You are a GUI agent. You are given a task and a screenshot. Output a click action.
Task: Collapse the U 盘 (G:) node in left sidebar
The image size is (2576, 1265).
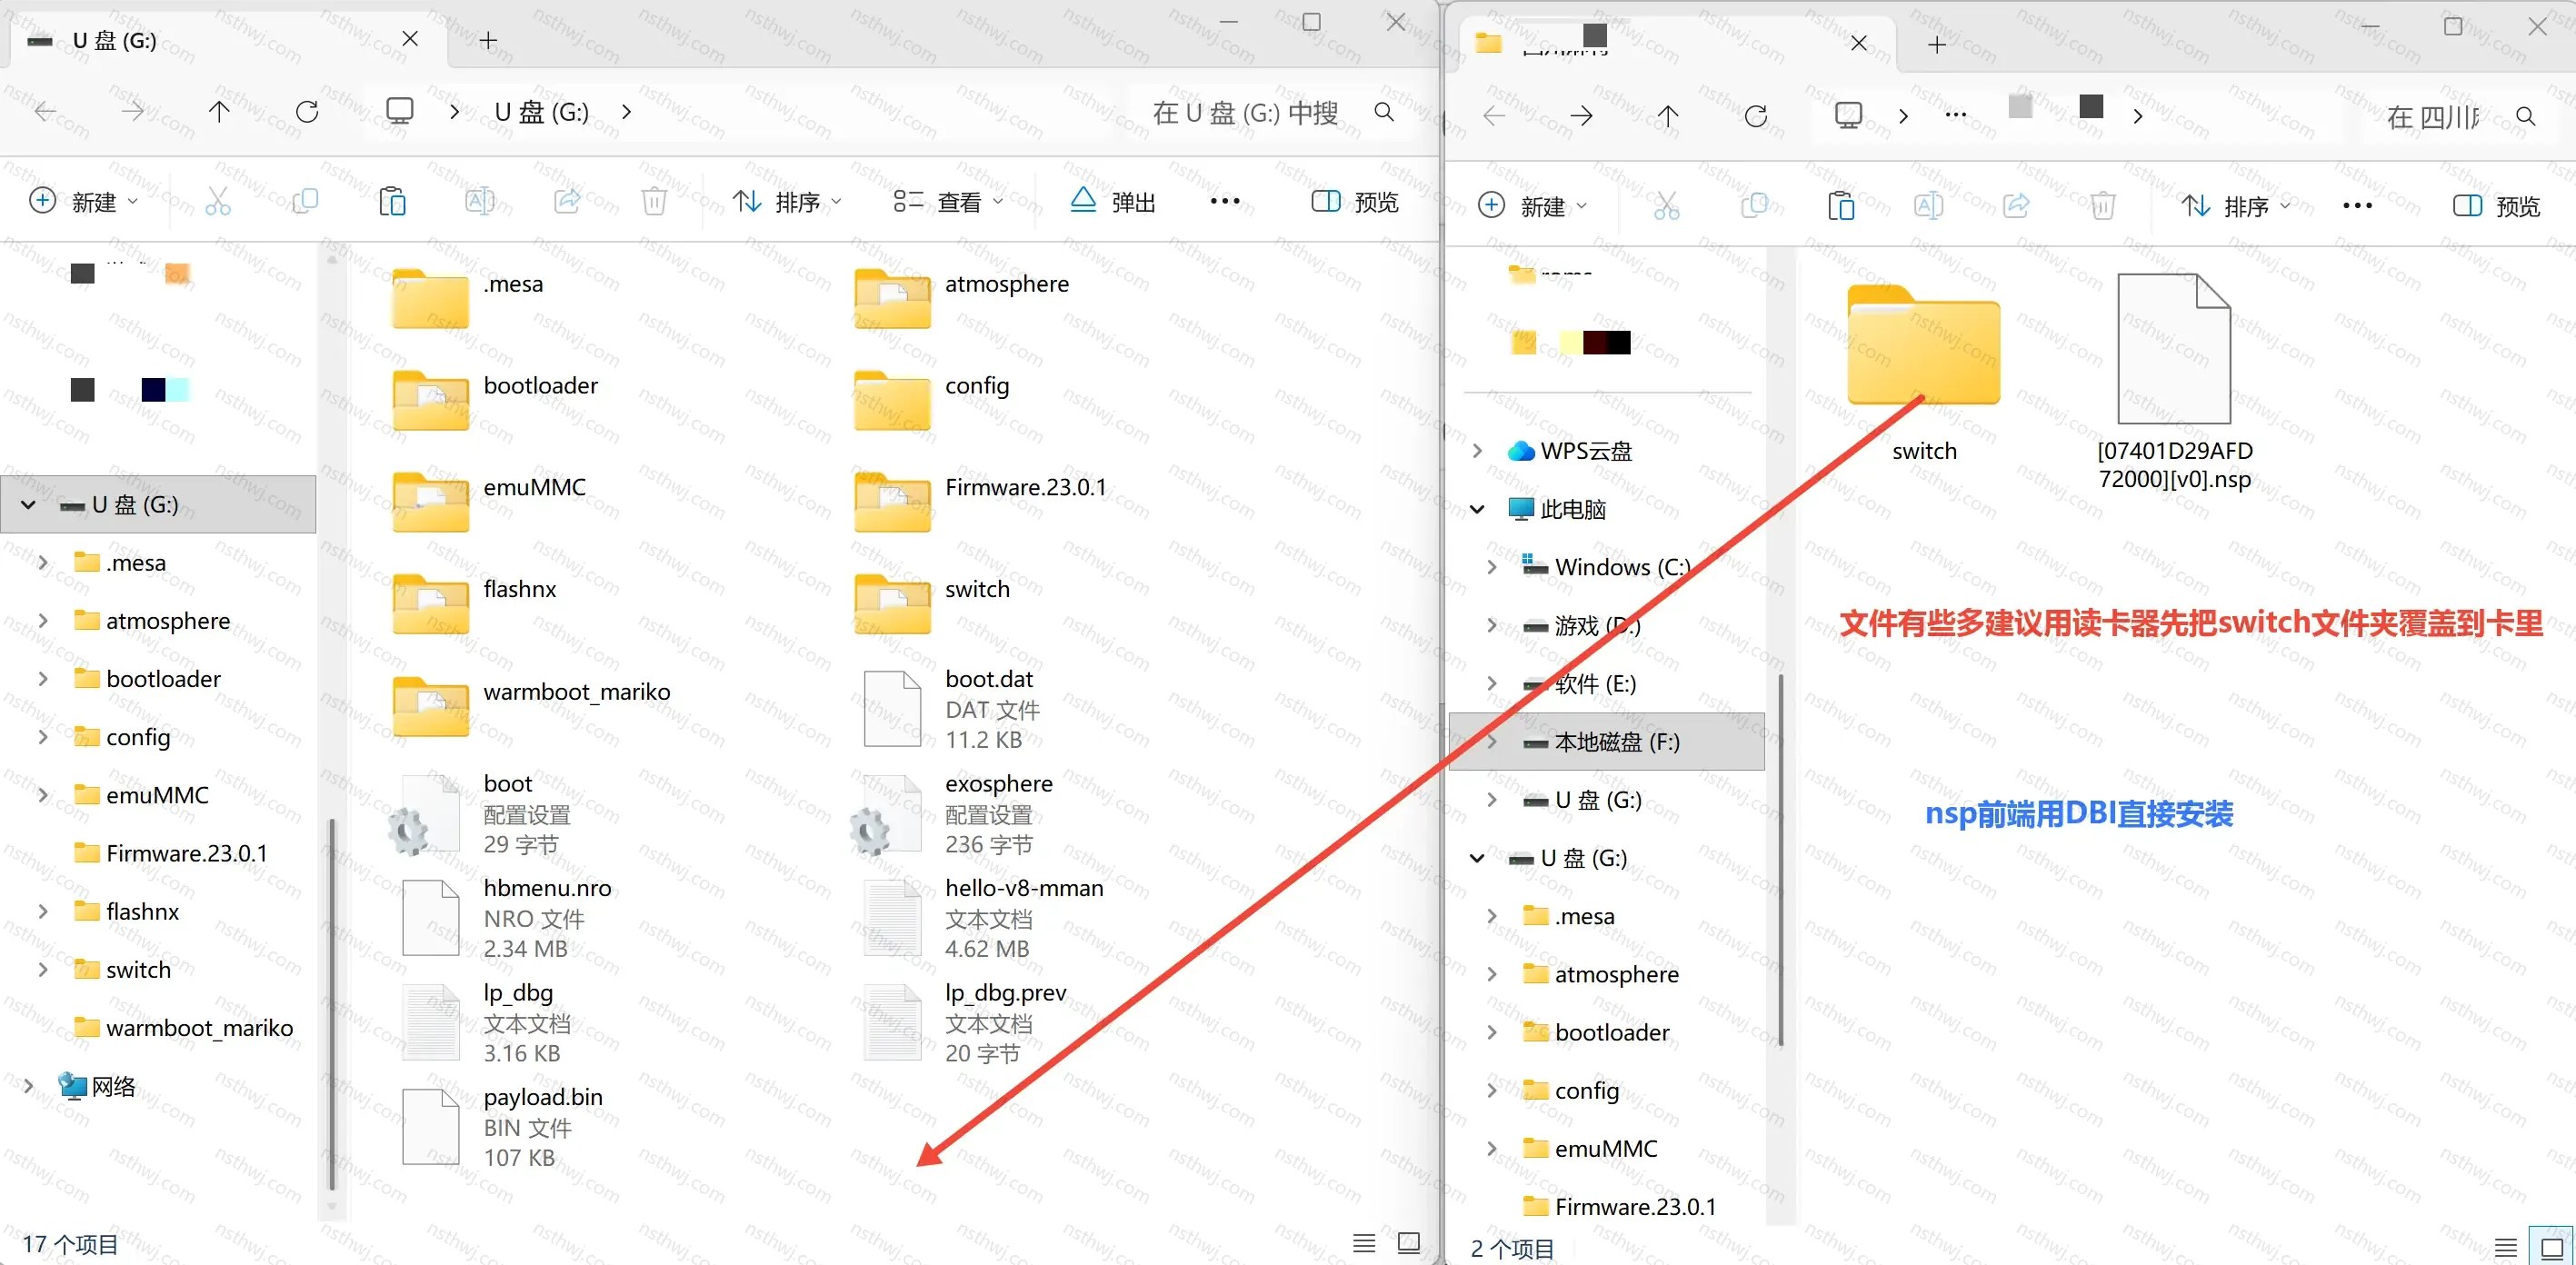pos(28,504)
